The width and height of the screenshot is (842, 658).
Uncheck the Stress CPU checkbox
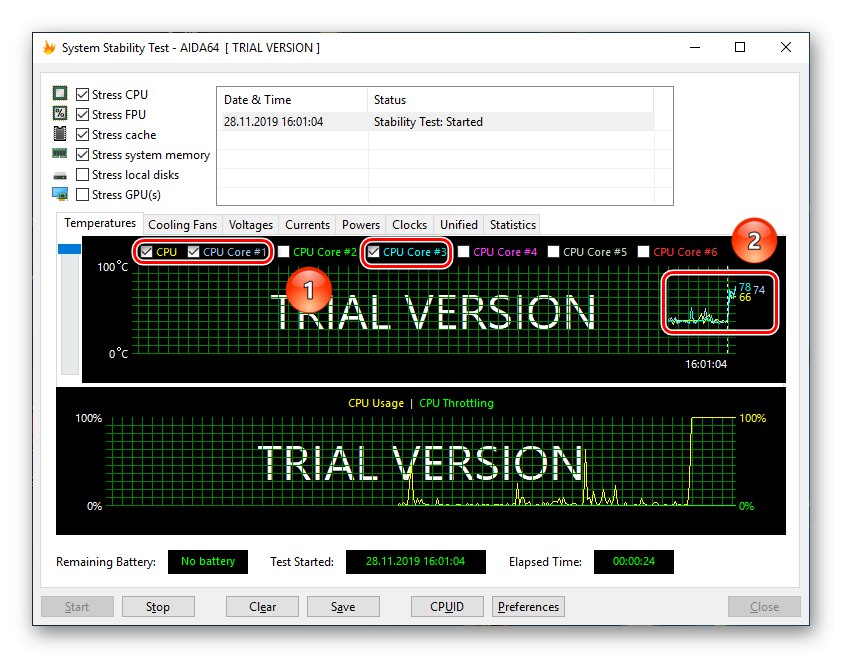click(x=82, y=95)
